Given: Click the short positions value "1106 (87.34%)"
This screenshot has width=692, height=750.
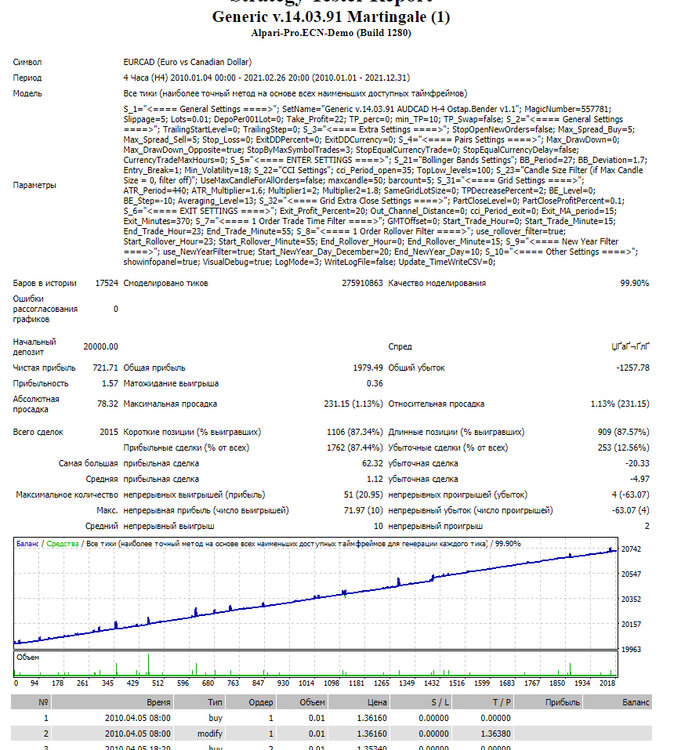Looking at the screenshot, I should (355, 432).
